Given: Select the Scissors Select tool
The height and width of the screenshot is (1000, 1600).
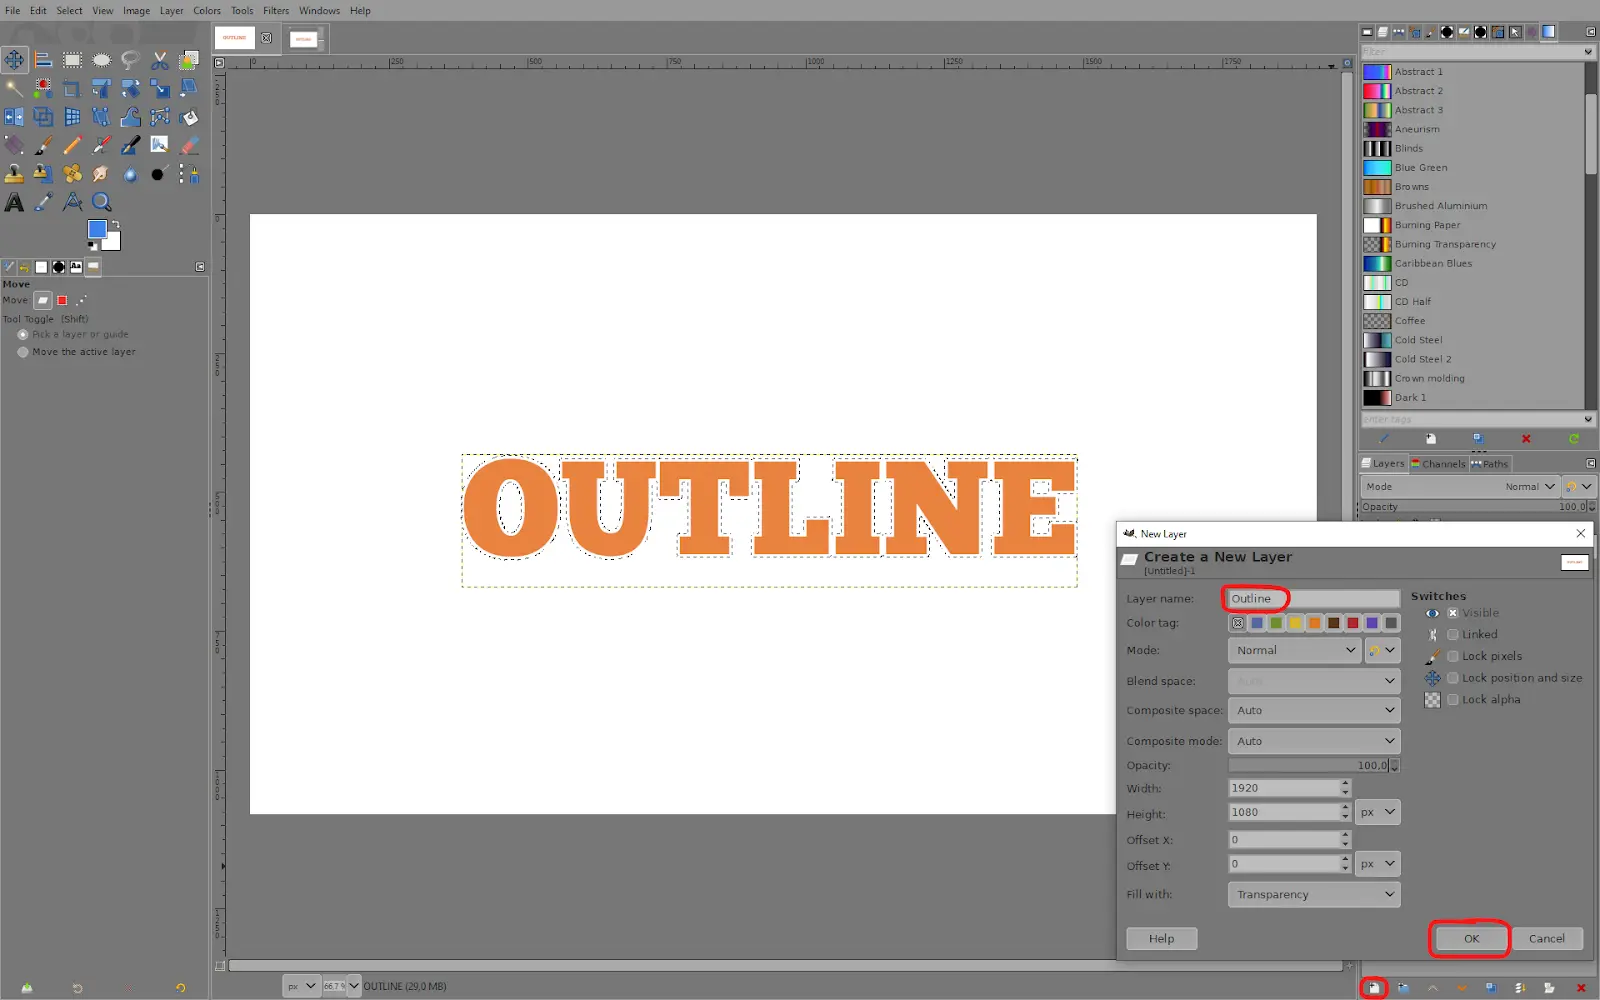Looking at the screenshot, I should coord(160,60).
